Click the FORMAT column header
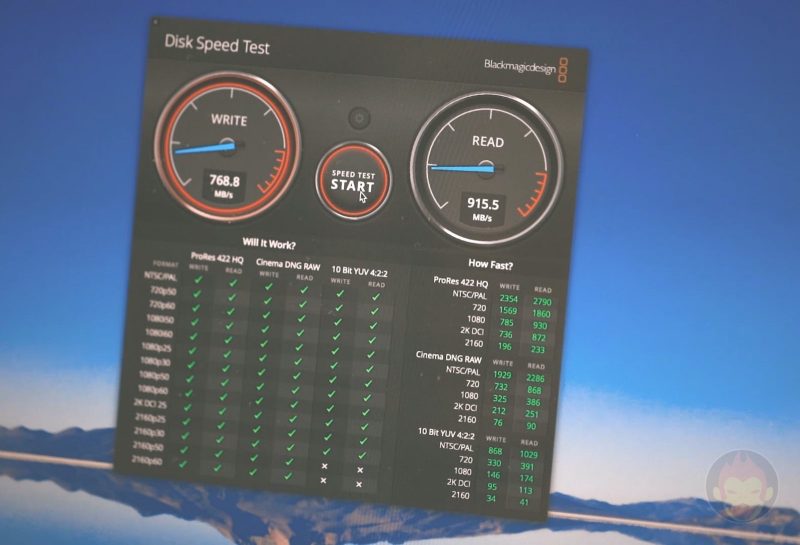Viewport: 800px width, 545px height. tap(166, 264)
